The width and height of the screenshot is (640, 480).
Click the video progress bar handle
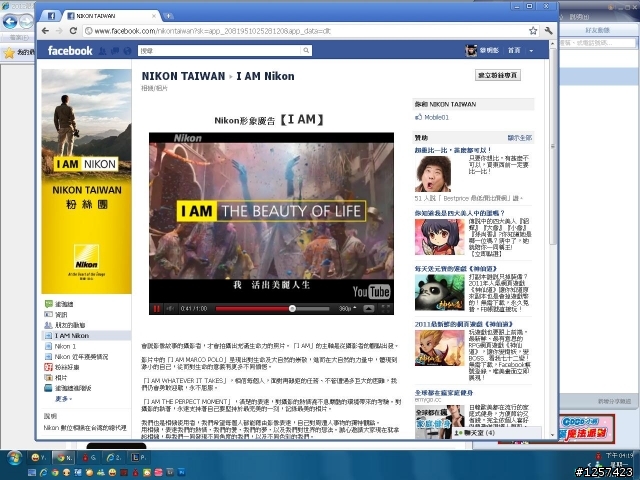click(292, 309)
